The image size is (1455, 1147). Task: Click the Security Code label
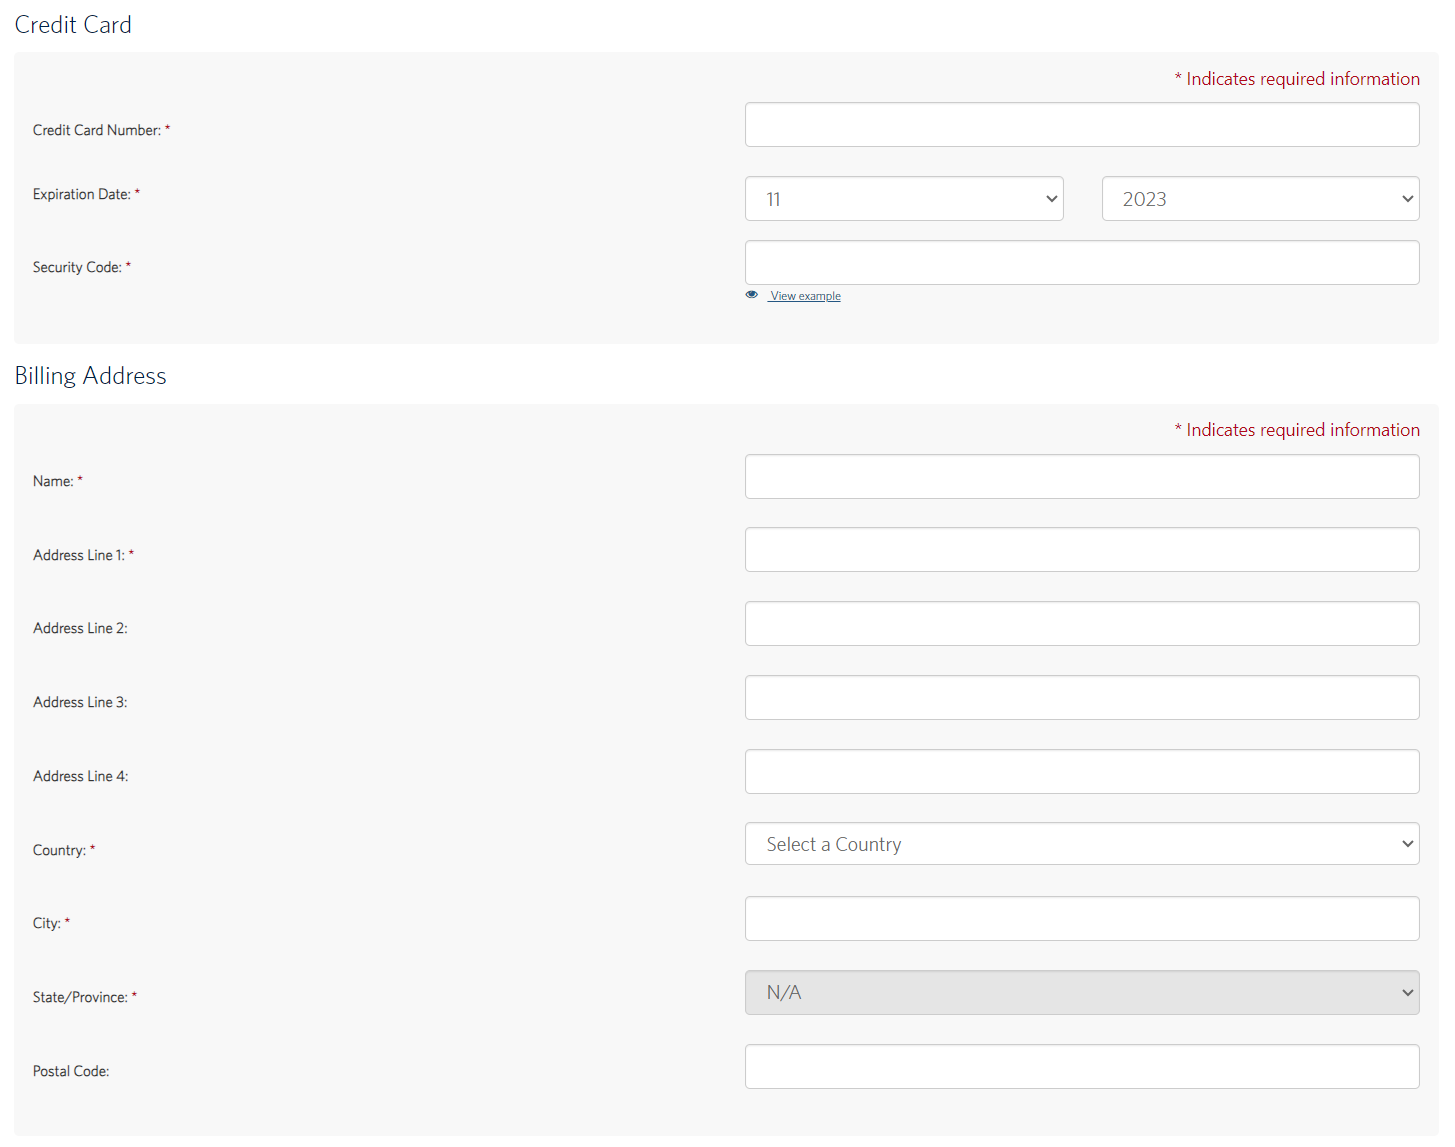tap(77, 268)
